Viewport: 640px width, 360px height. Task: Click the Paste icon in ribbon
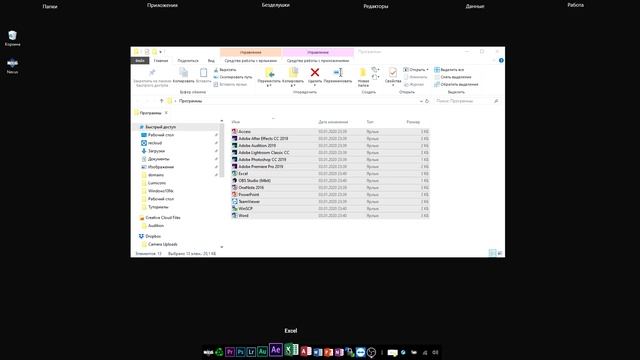tap(203, 73)
